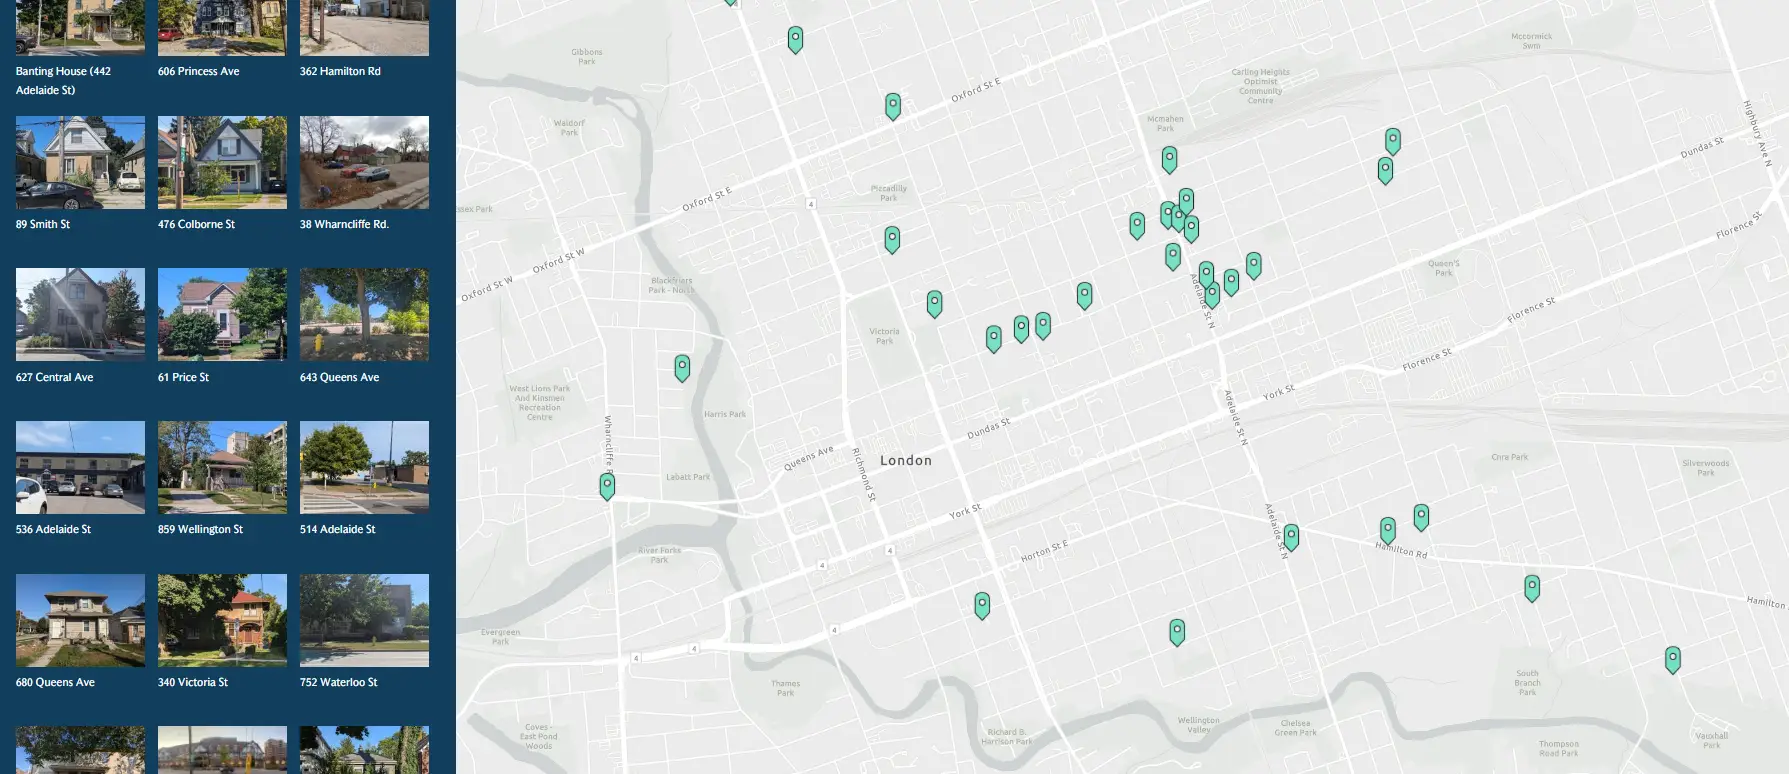
Task: Click the 340 Victoria St brick house photo
Action: (222, 620)
